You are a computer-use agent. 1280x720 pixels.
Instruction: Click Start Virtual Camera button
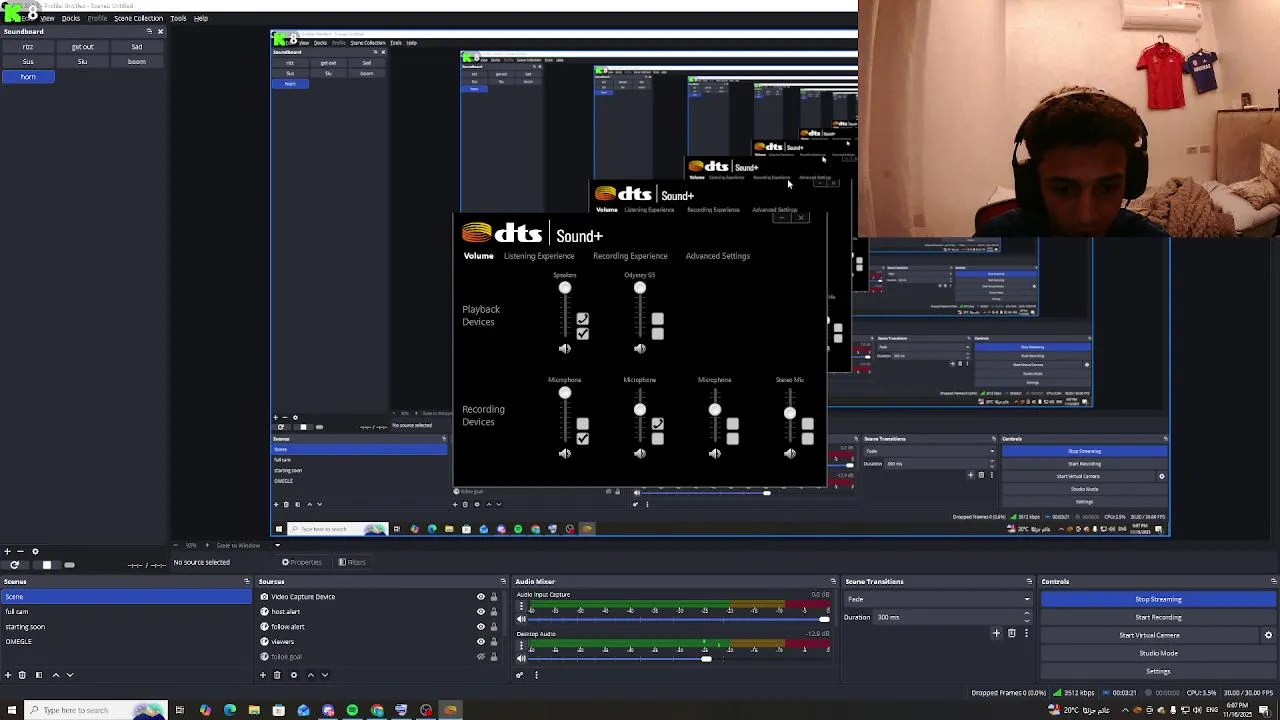tap(1149, 635)
